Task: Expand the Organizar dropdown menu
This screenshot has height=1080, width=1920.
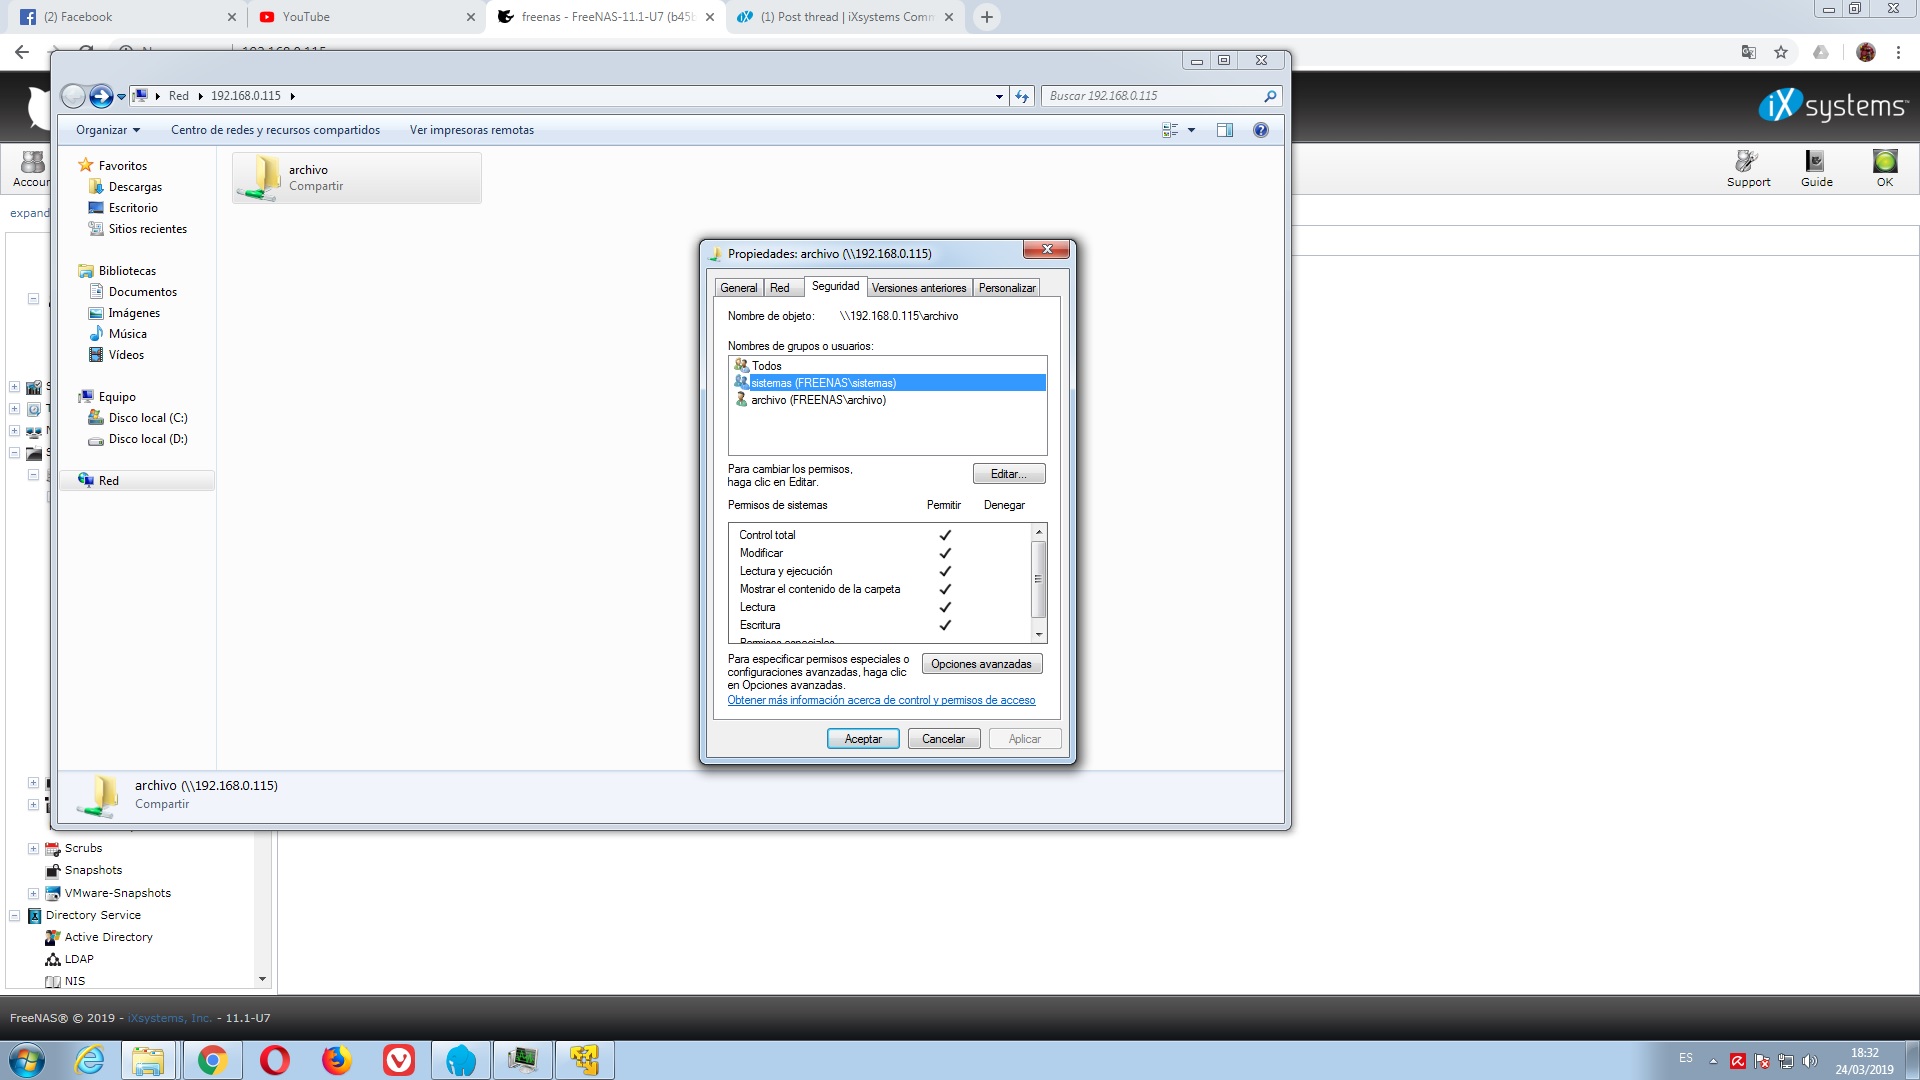Action: (x=108, y=130)
